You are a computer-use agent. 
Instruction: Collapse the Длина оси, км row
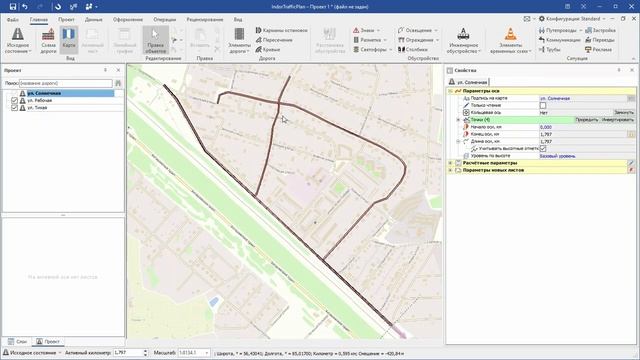pyautogui.click(x=458, y=142)
